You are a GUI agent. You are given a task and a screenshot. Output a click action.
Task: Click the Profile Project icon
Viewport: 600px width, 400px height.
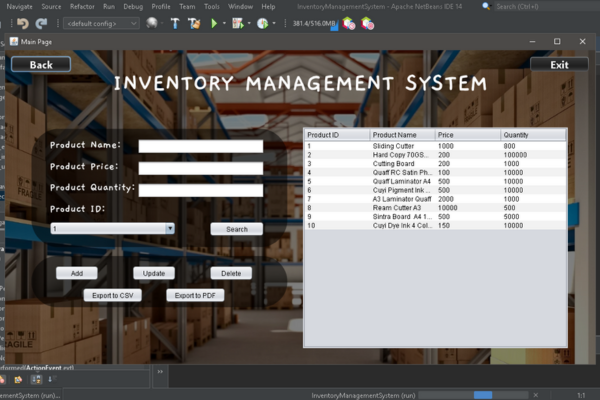click(263, 23)
